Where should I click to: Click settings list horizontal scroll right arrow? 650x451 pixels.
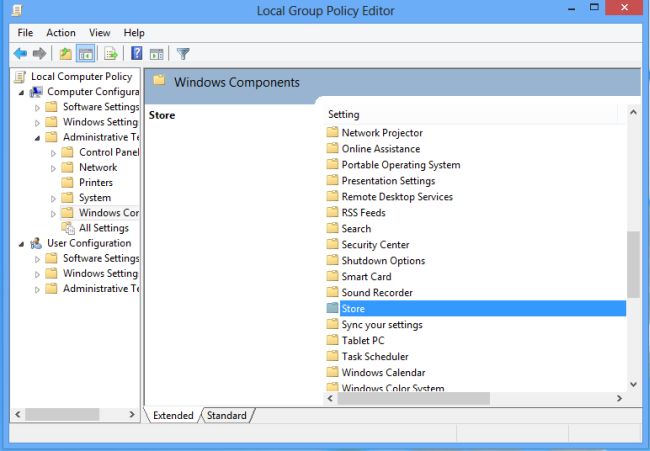(619, 398)
